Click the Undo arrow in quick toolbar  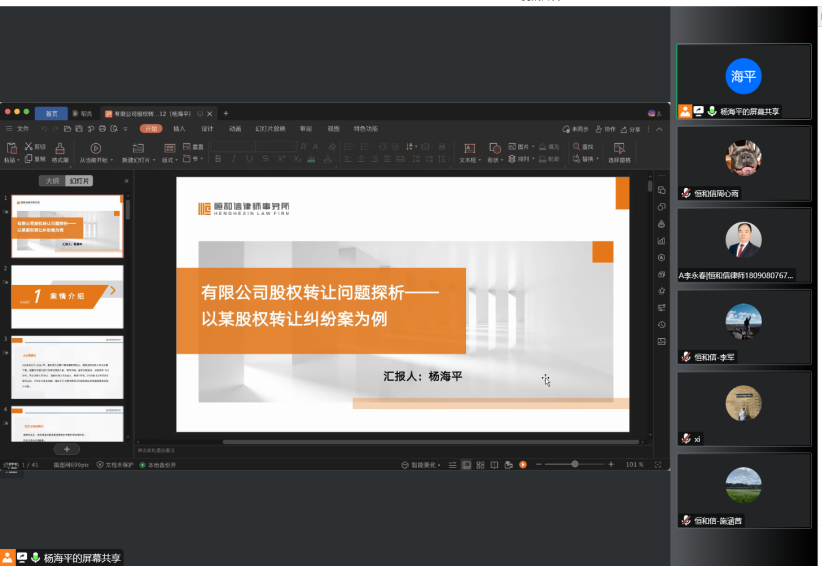pyautogui.click(x=44, y=128)
